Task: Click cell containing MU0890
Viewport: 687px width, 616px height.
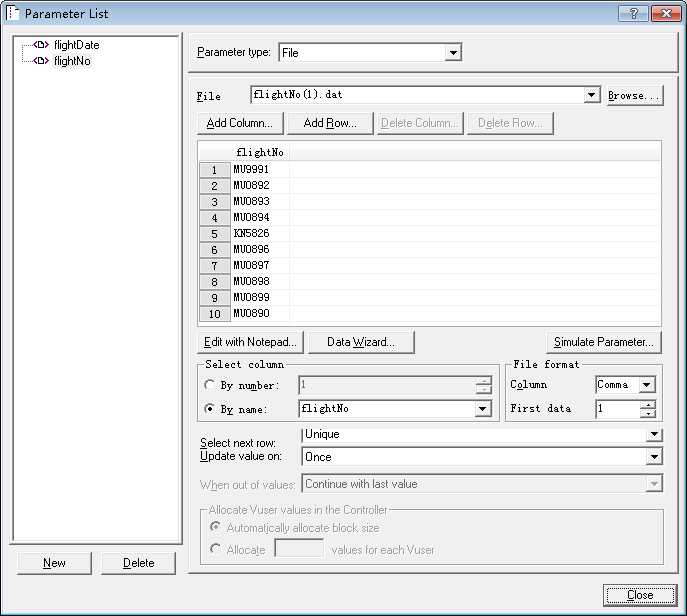Action: pos(260,313)
